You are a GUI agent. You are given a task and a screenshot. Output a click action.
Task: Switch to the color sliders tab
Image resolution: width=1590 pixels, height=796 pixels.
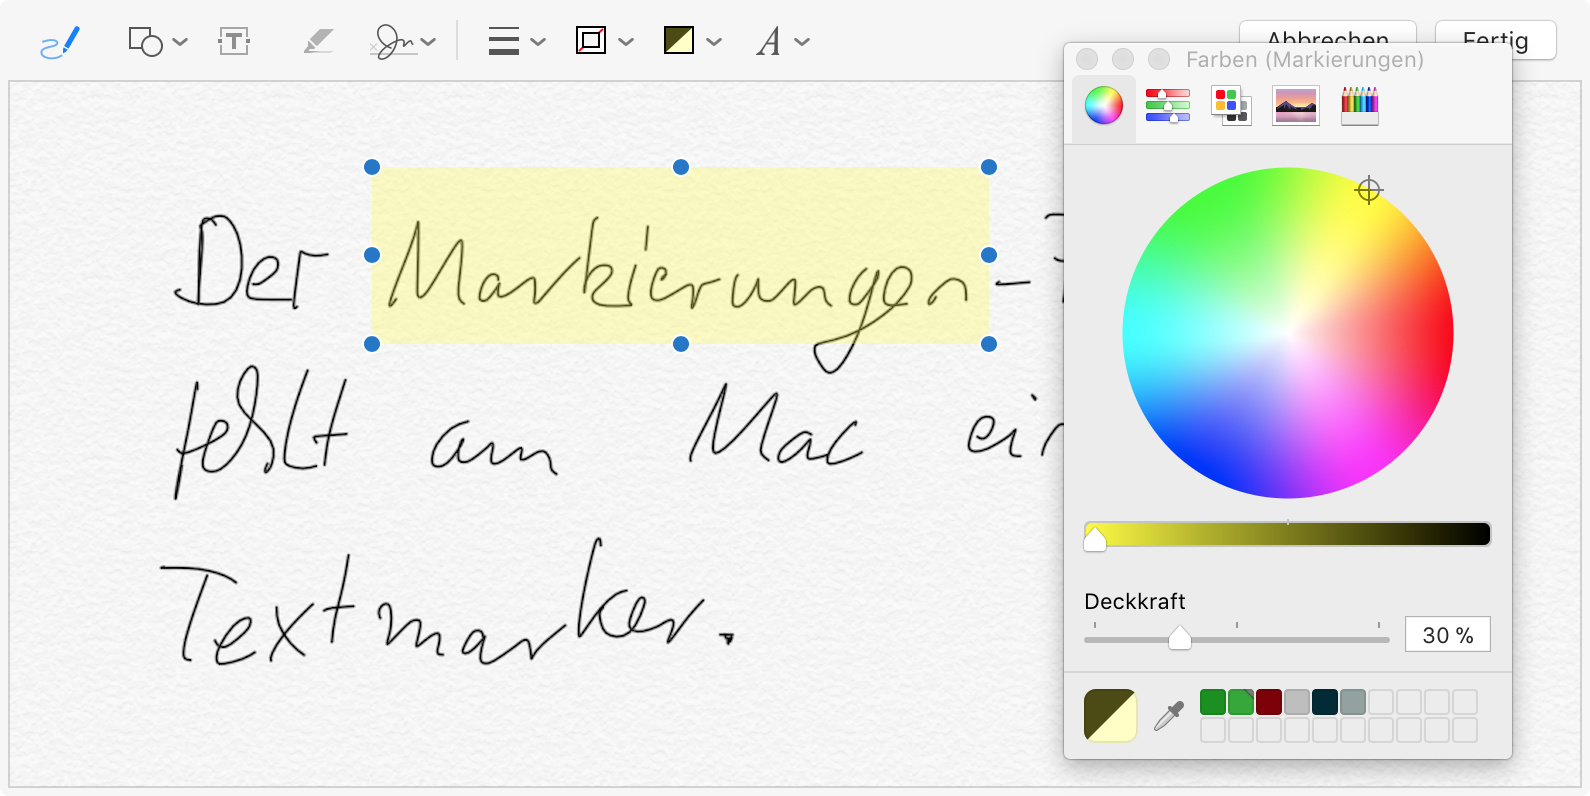click(1167, 105)
